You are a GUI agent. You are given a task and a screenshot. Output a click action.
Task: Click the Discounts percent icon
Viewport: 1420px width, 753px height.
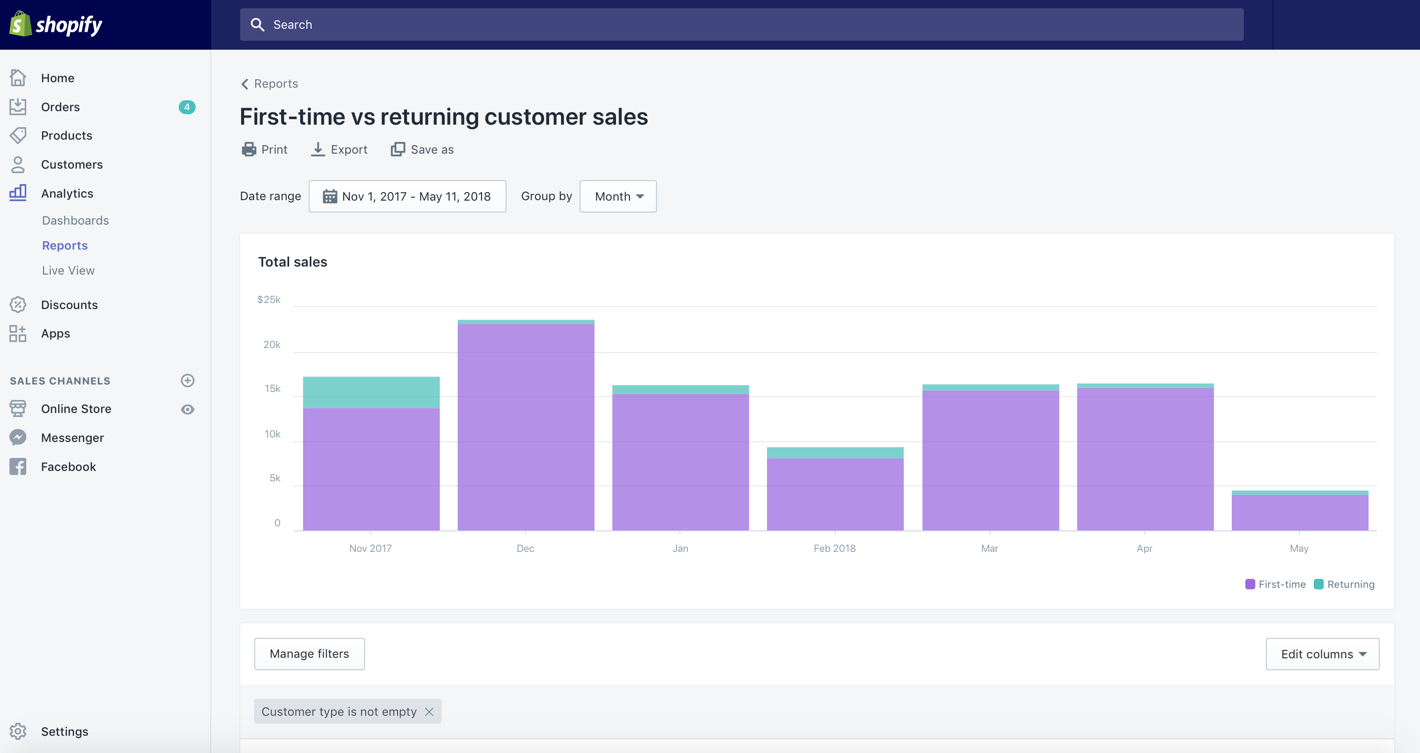[18, 304]
